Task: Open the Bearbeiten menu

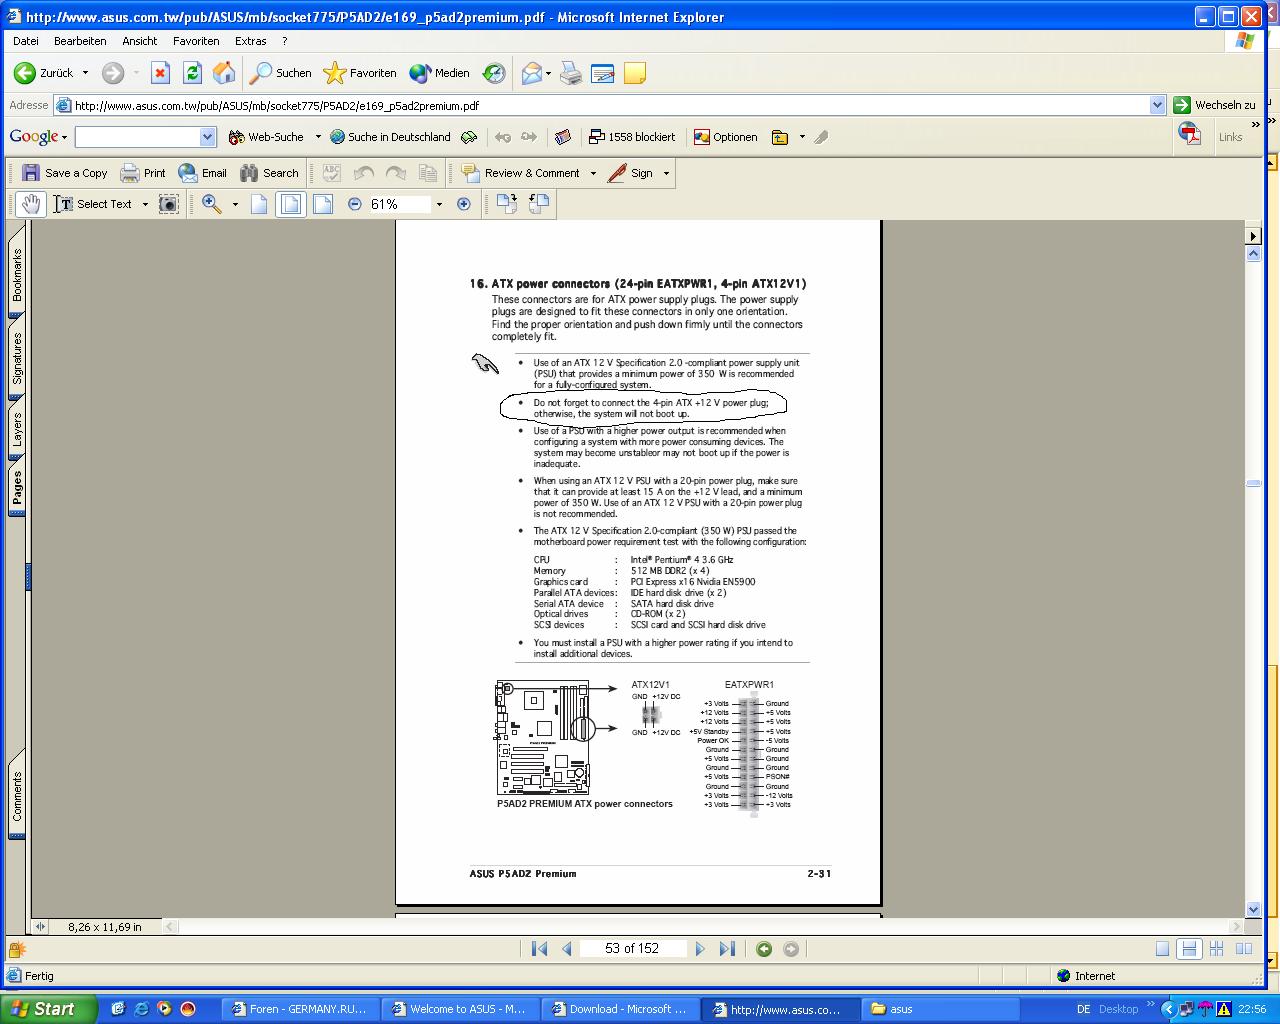Action: pyautogui.click(x=80, y=41)
